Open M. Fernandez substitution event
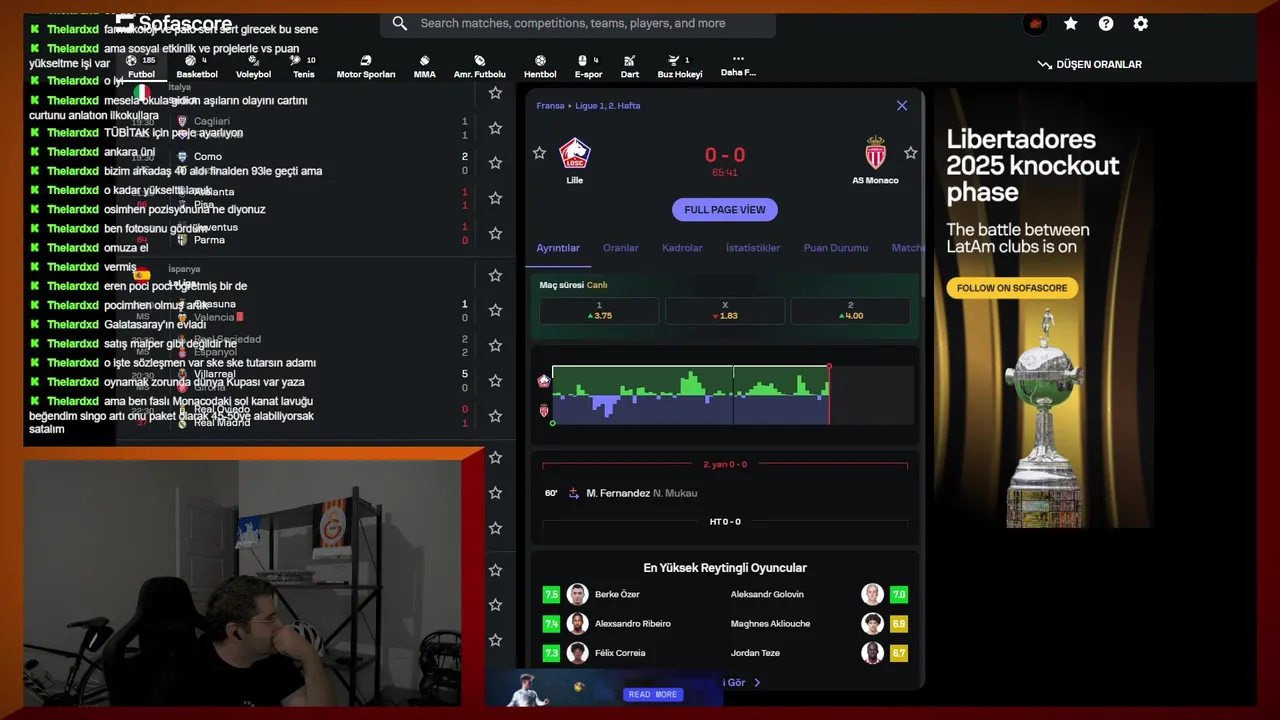 724,493
